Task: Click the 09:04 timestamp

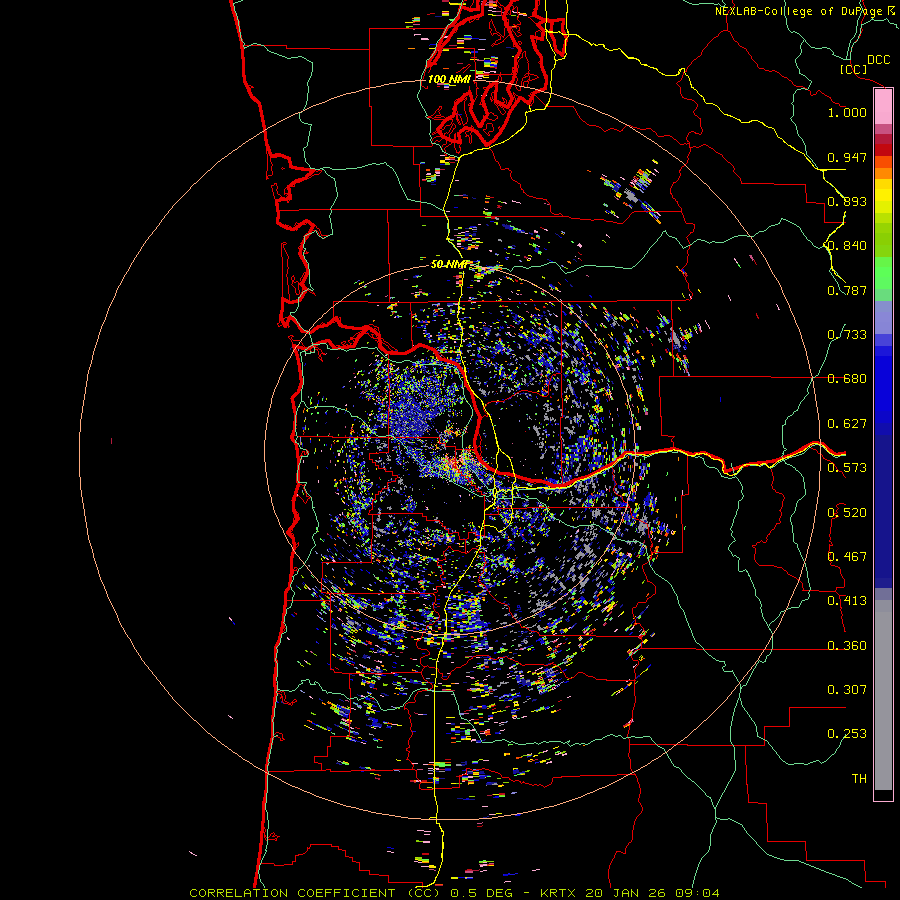Action: [697, 893]
